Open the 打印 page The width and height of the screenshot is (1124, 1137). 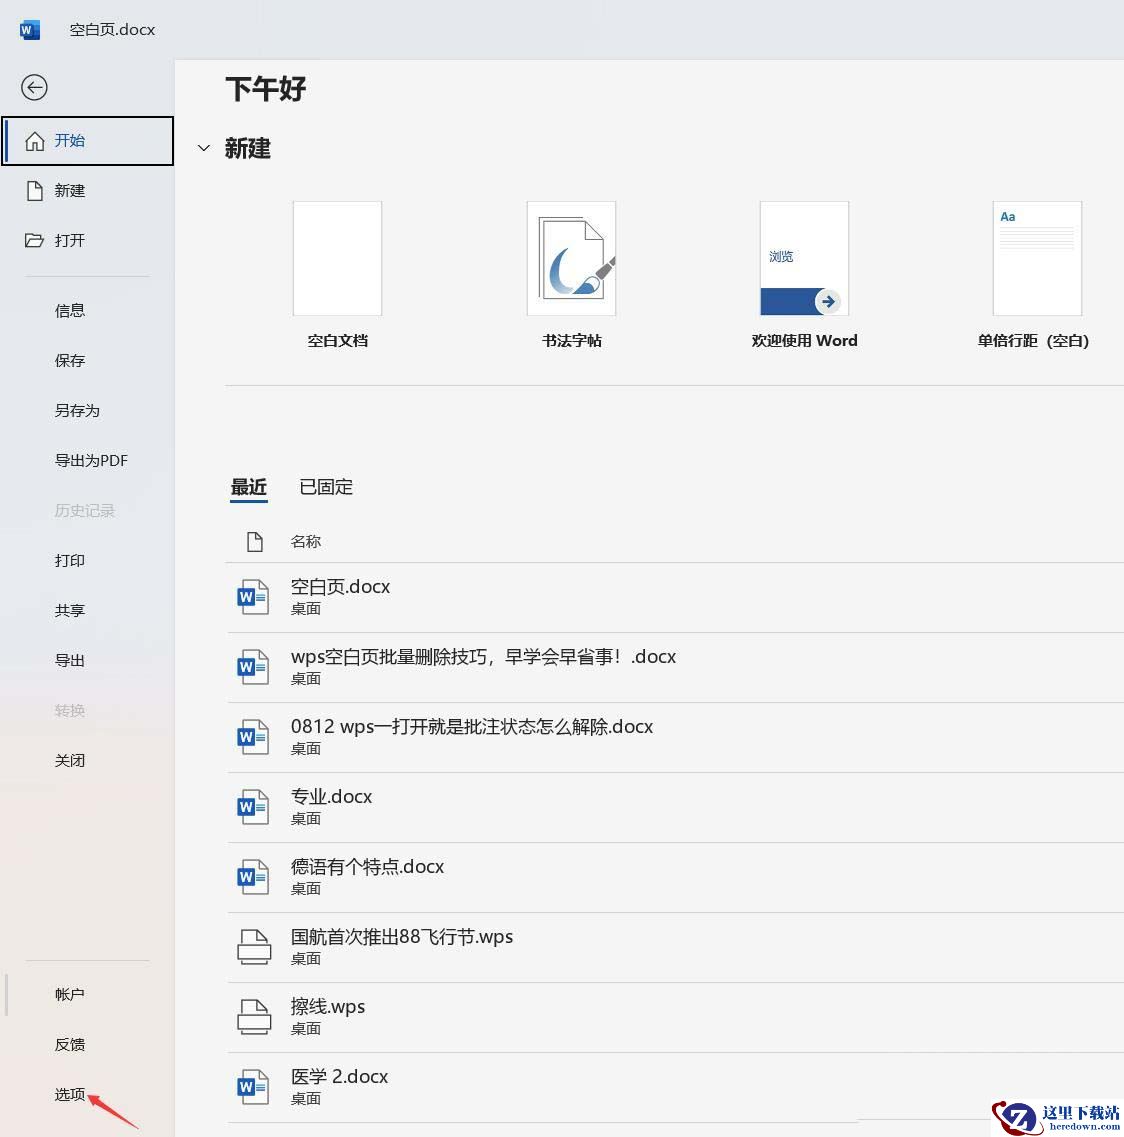[x=70, y=561]
